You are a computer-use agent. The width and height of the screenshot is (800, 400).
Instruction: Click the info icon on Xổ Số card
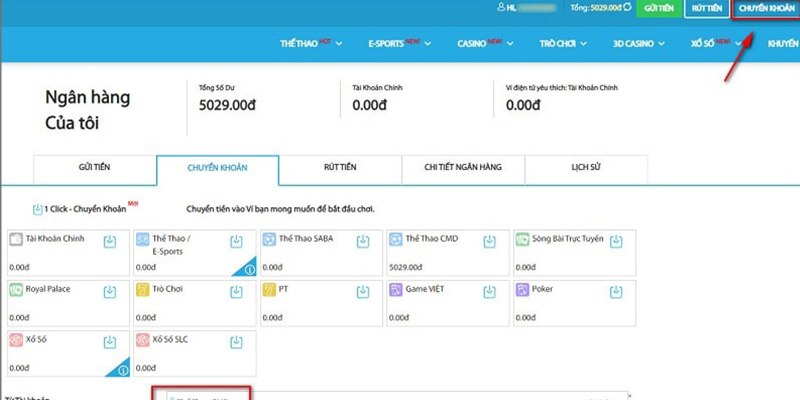tap(123, 371)
